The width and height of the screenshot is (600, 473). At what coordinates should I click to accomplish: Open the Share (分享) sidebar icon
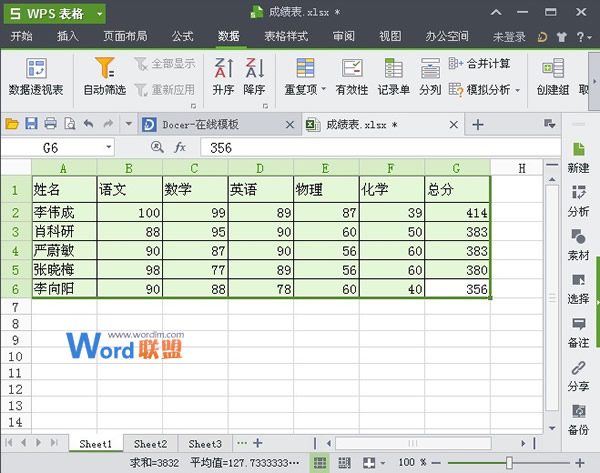[578, 375]
